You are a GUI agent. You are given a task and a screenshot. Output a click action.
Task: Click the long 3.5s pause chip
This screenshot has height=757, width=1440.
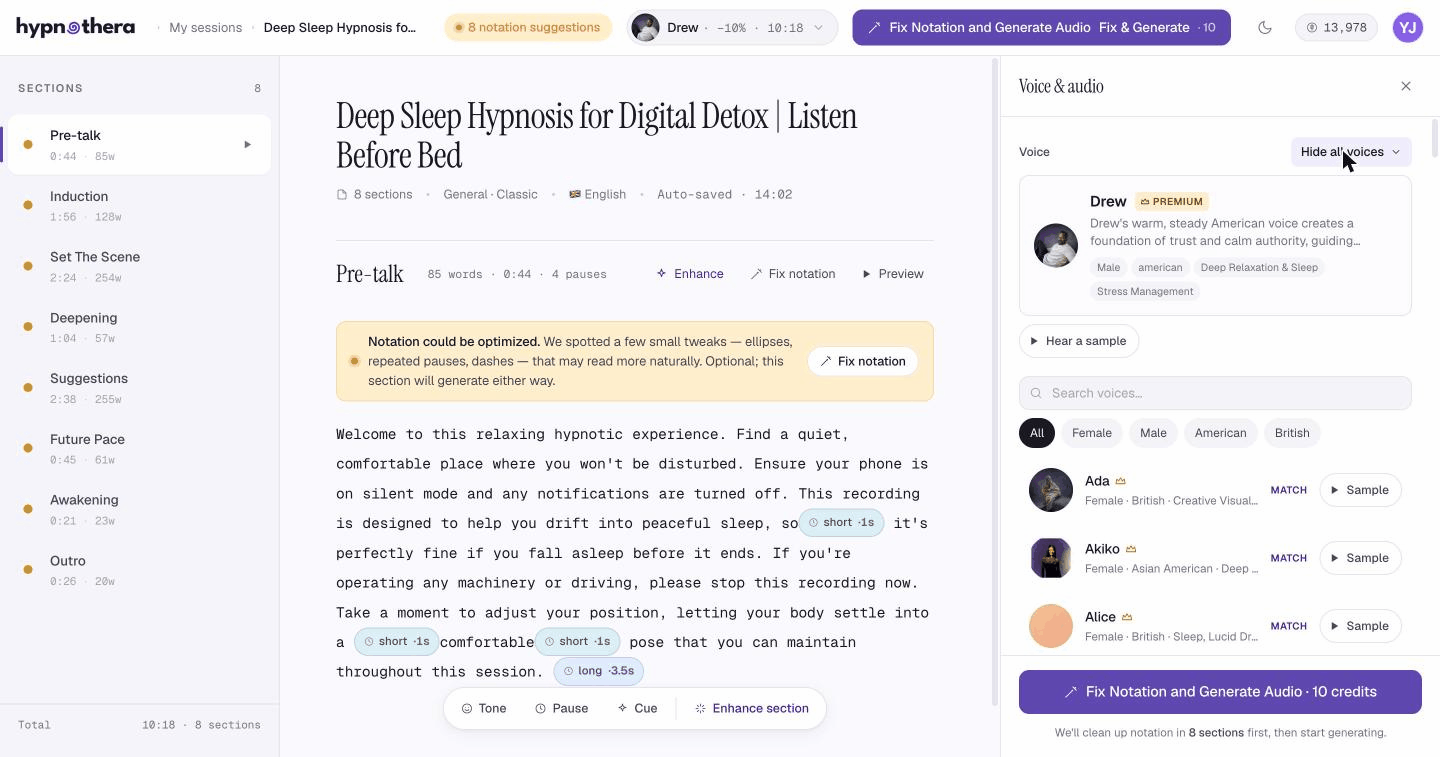coord(597,671)
